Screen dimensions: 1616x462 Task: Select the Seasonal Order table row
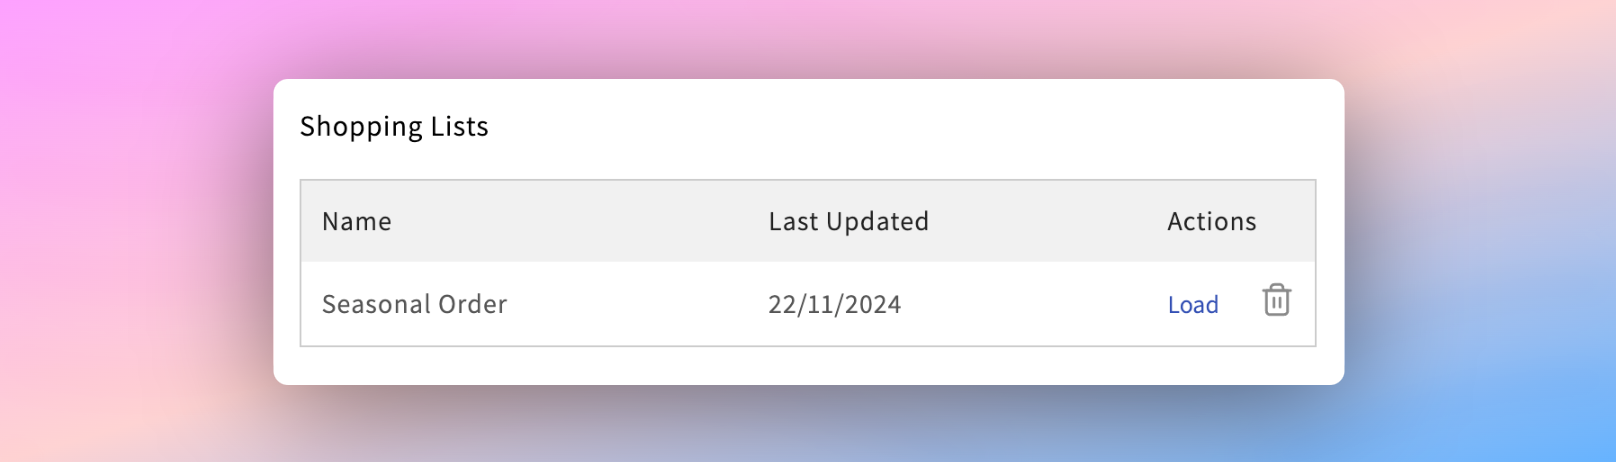tap(808, 304)
